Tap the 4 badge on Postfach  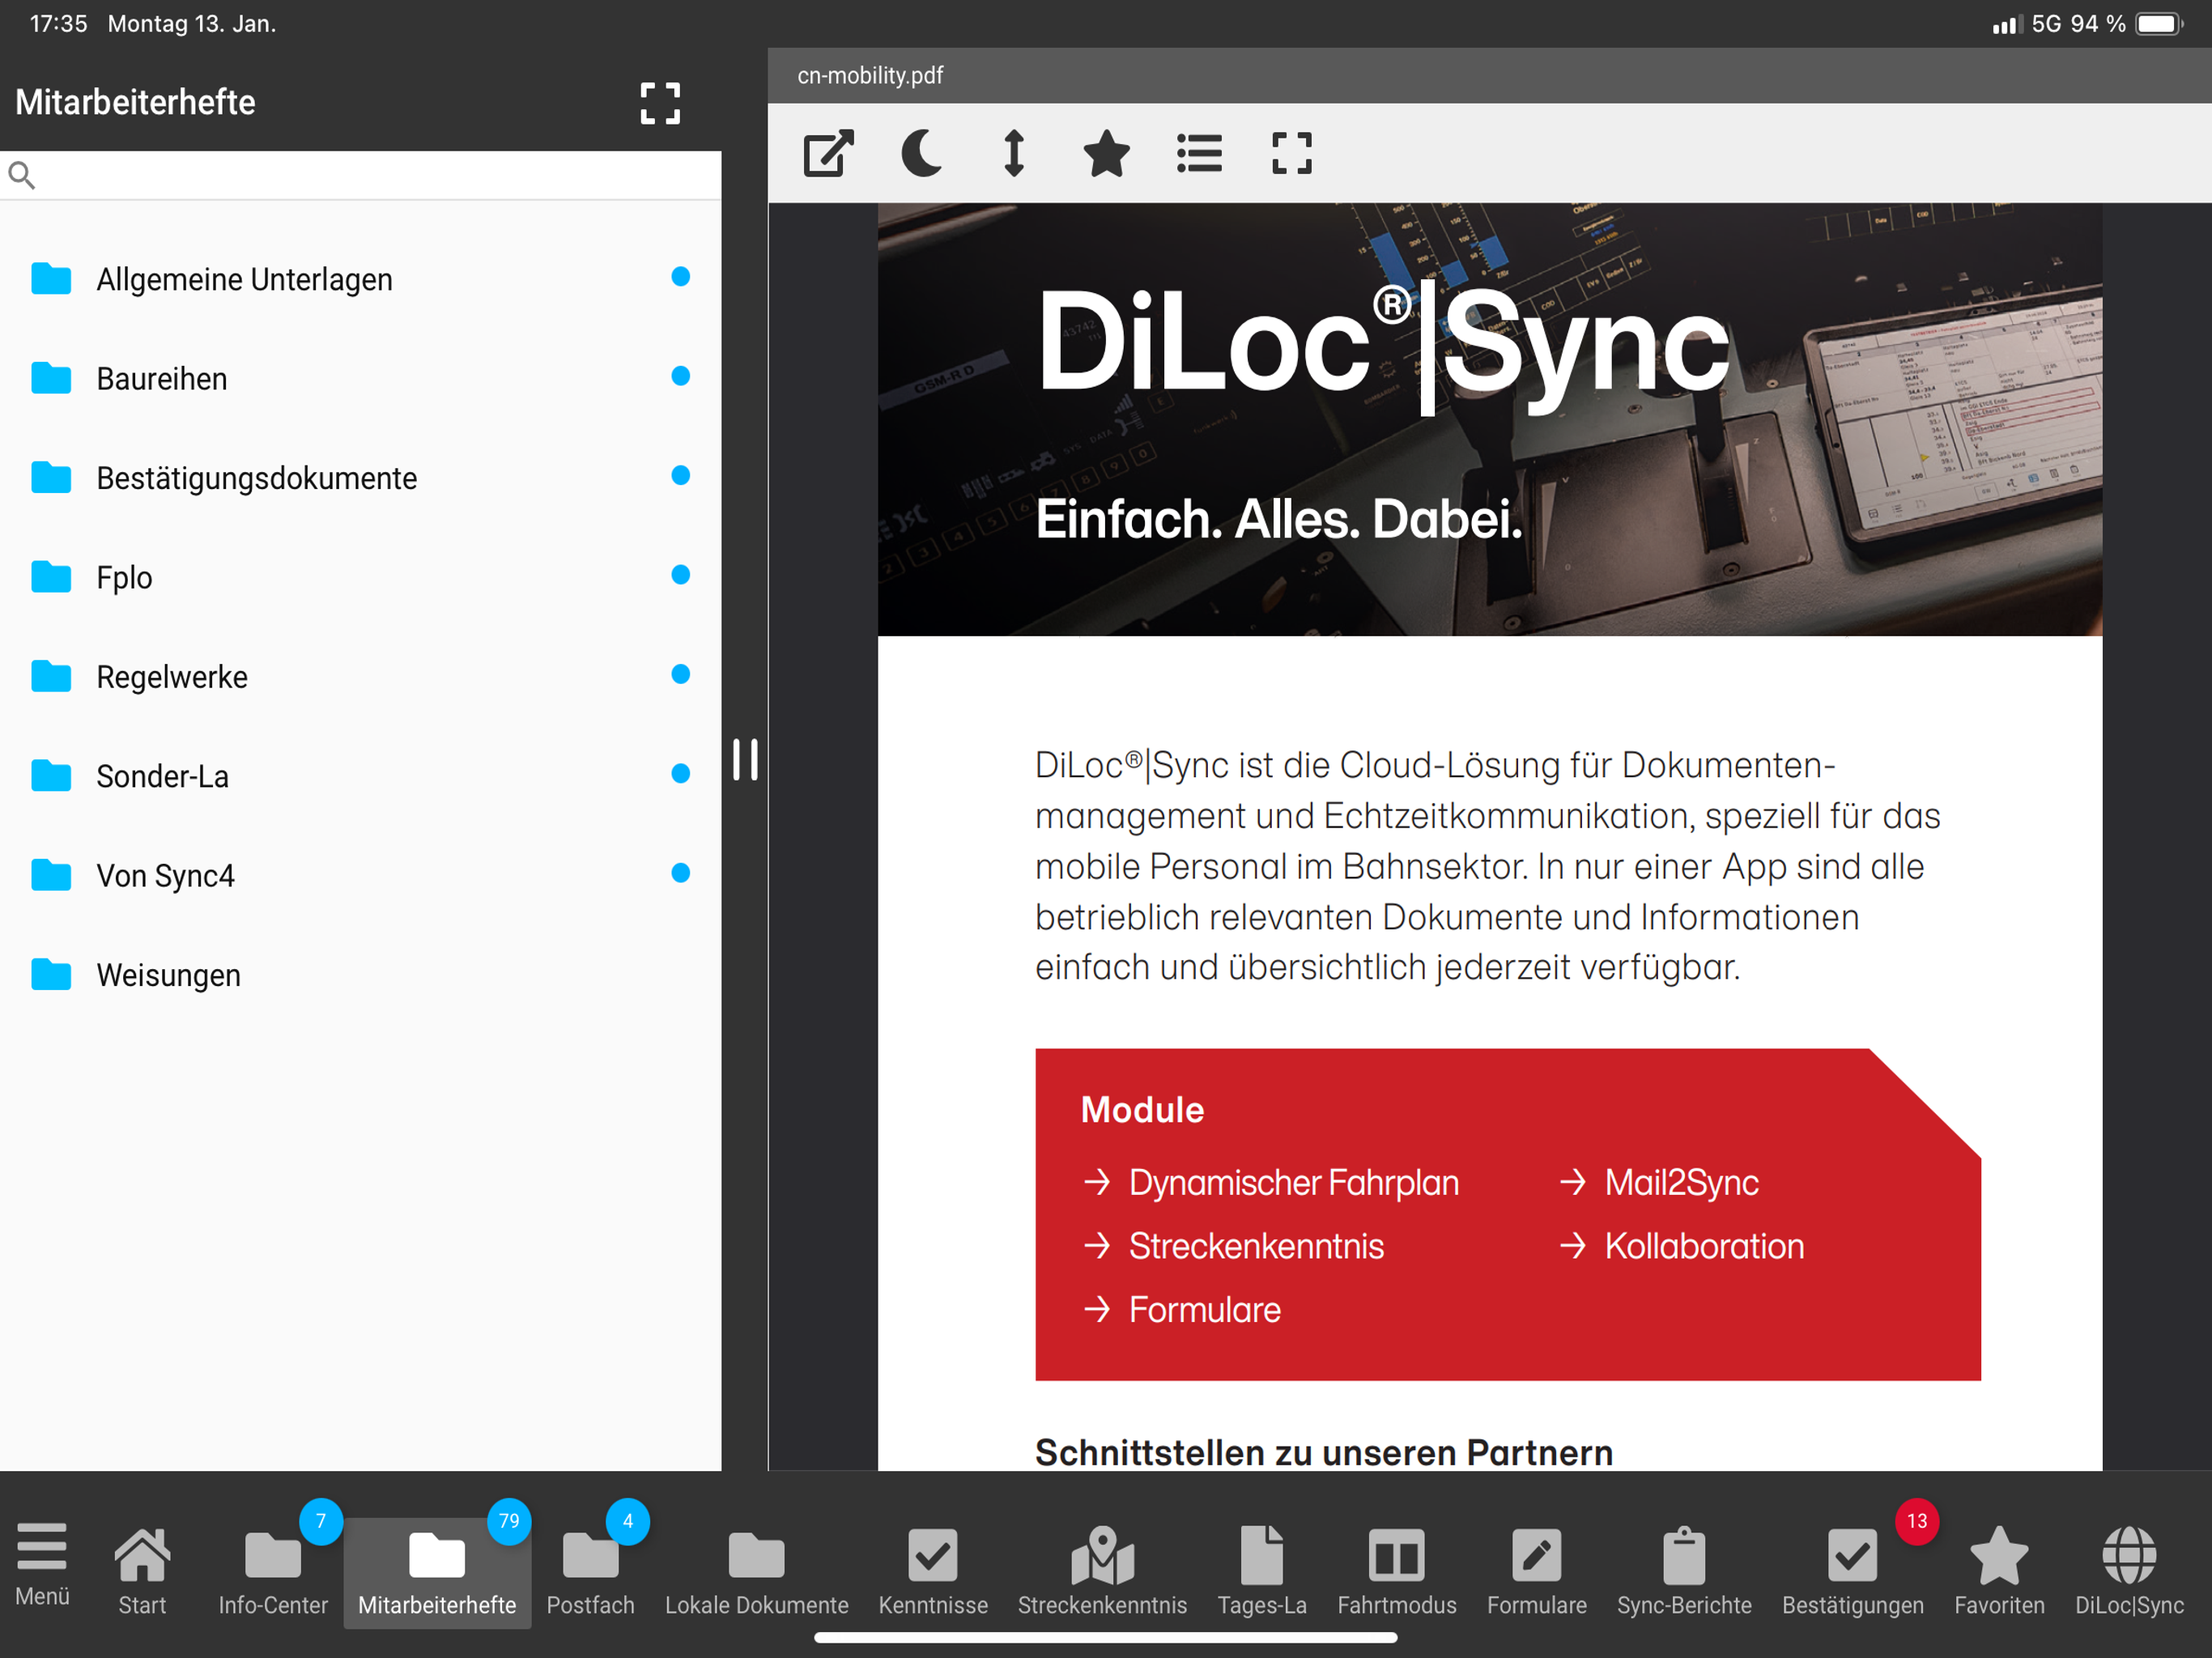tap(628, 1521)
